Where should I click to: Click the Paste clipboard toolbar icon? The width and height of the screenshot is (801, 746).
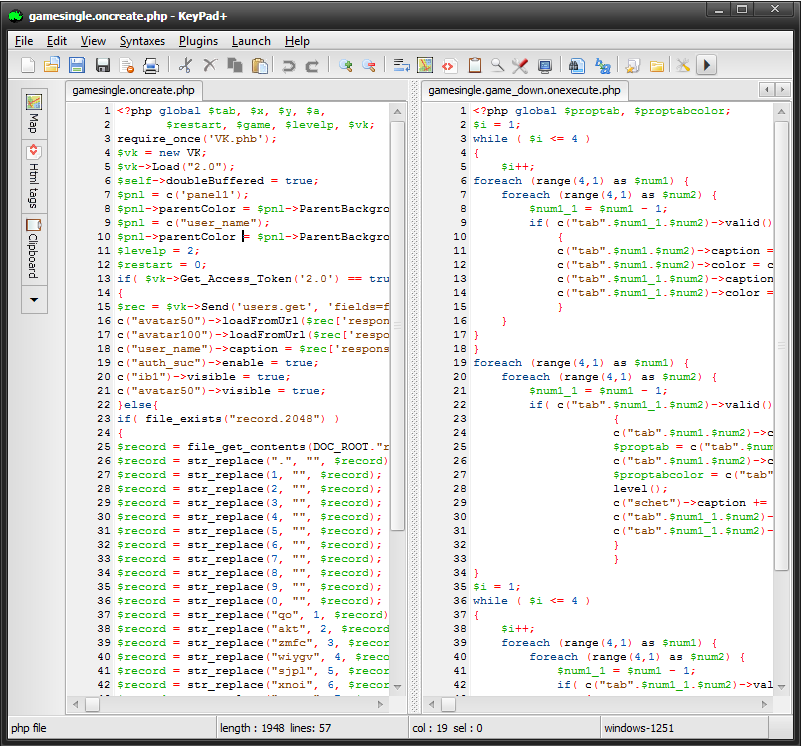260,66
